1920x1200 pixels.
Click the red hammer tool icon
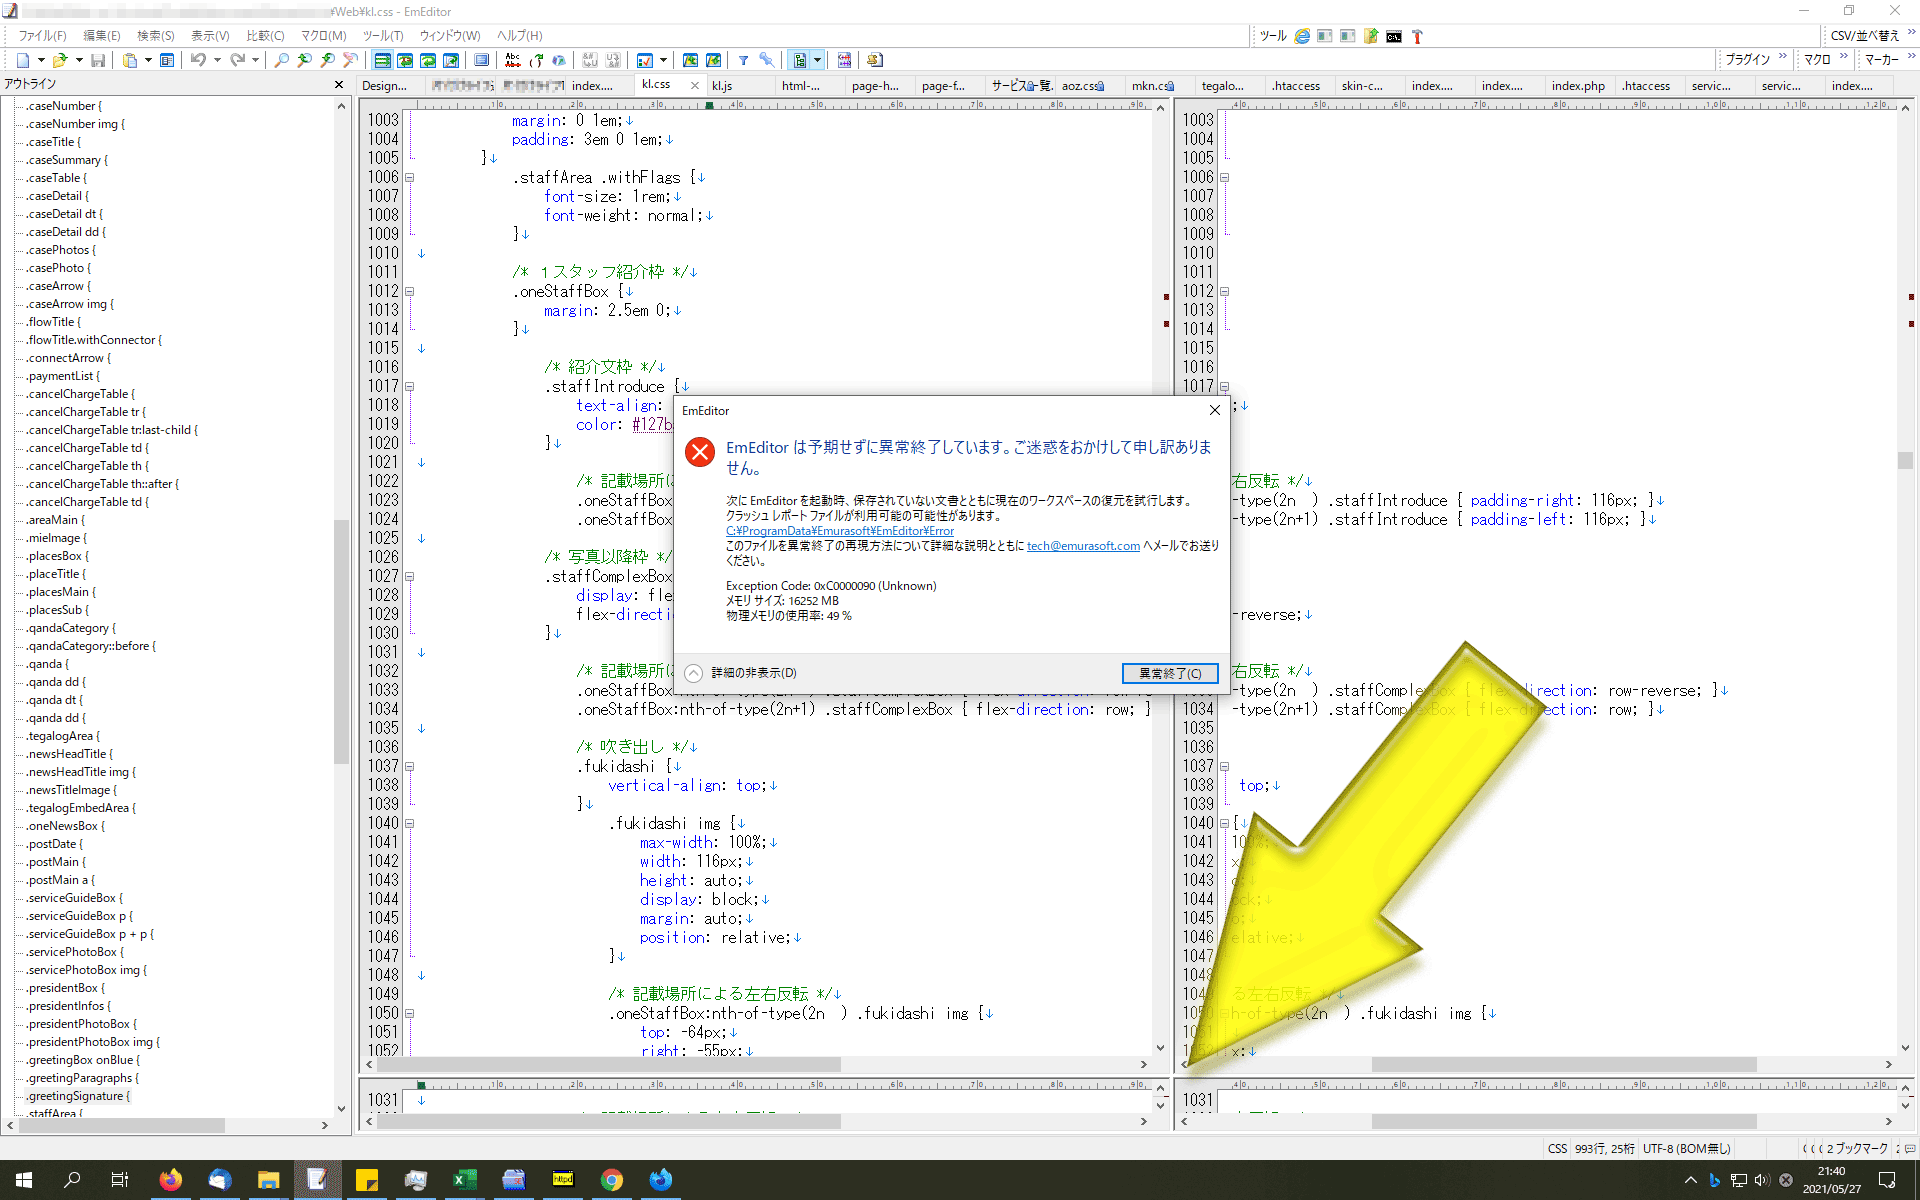(1417, 36)
